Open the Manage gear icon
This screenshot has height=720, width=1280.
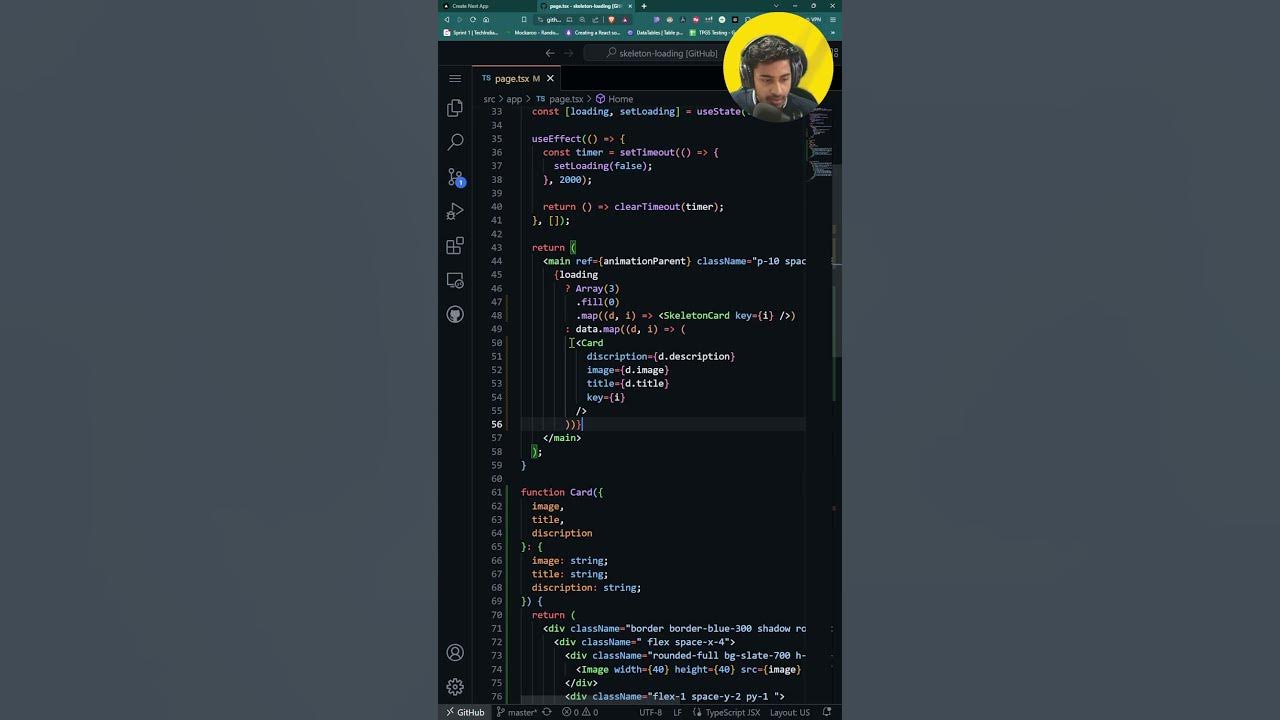click(455, 686)
